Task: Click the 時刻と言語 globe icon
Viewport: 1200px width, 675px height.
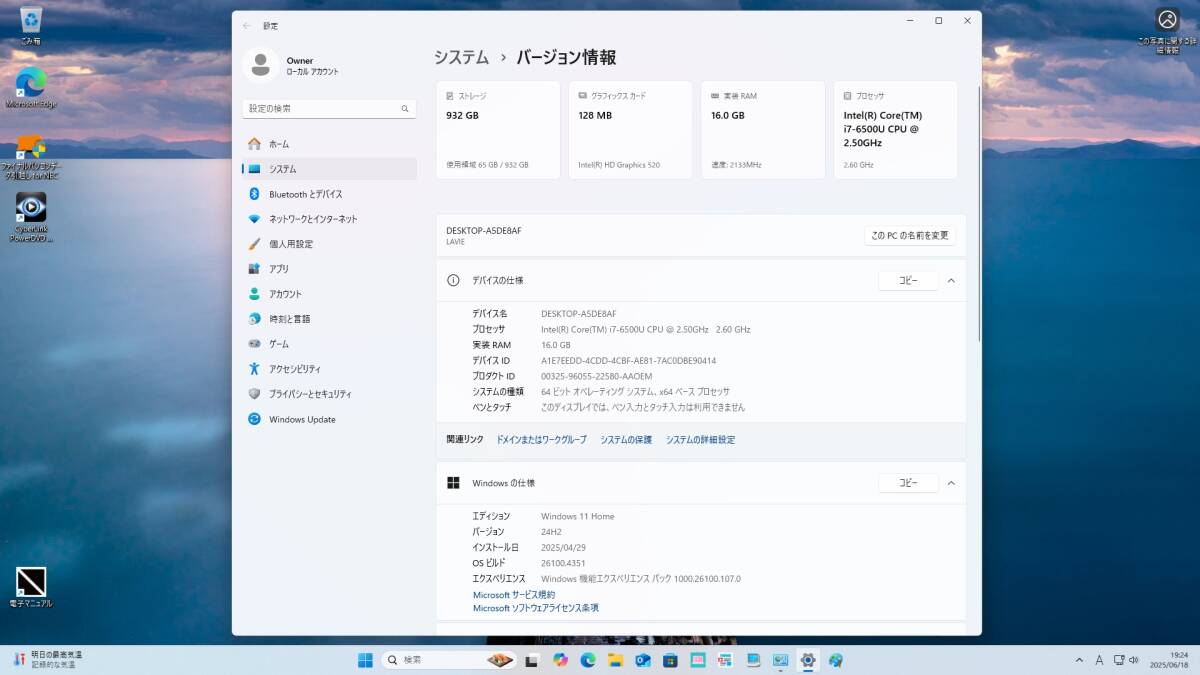Action: [x=254, y=319]
